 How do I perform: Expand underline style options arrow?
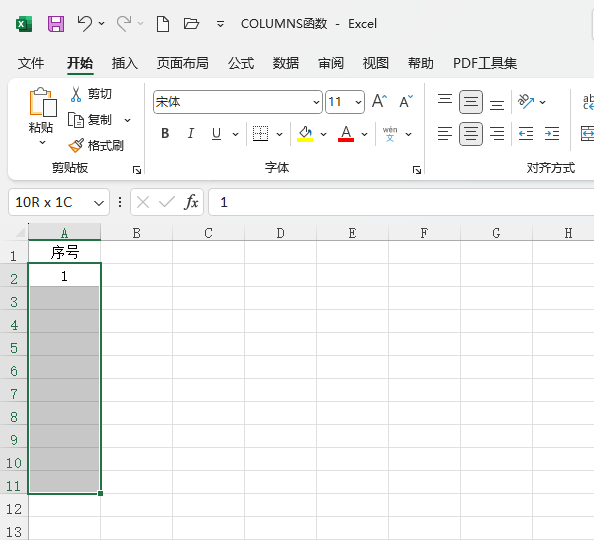point(235,134)
